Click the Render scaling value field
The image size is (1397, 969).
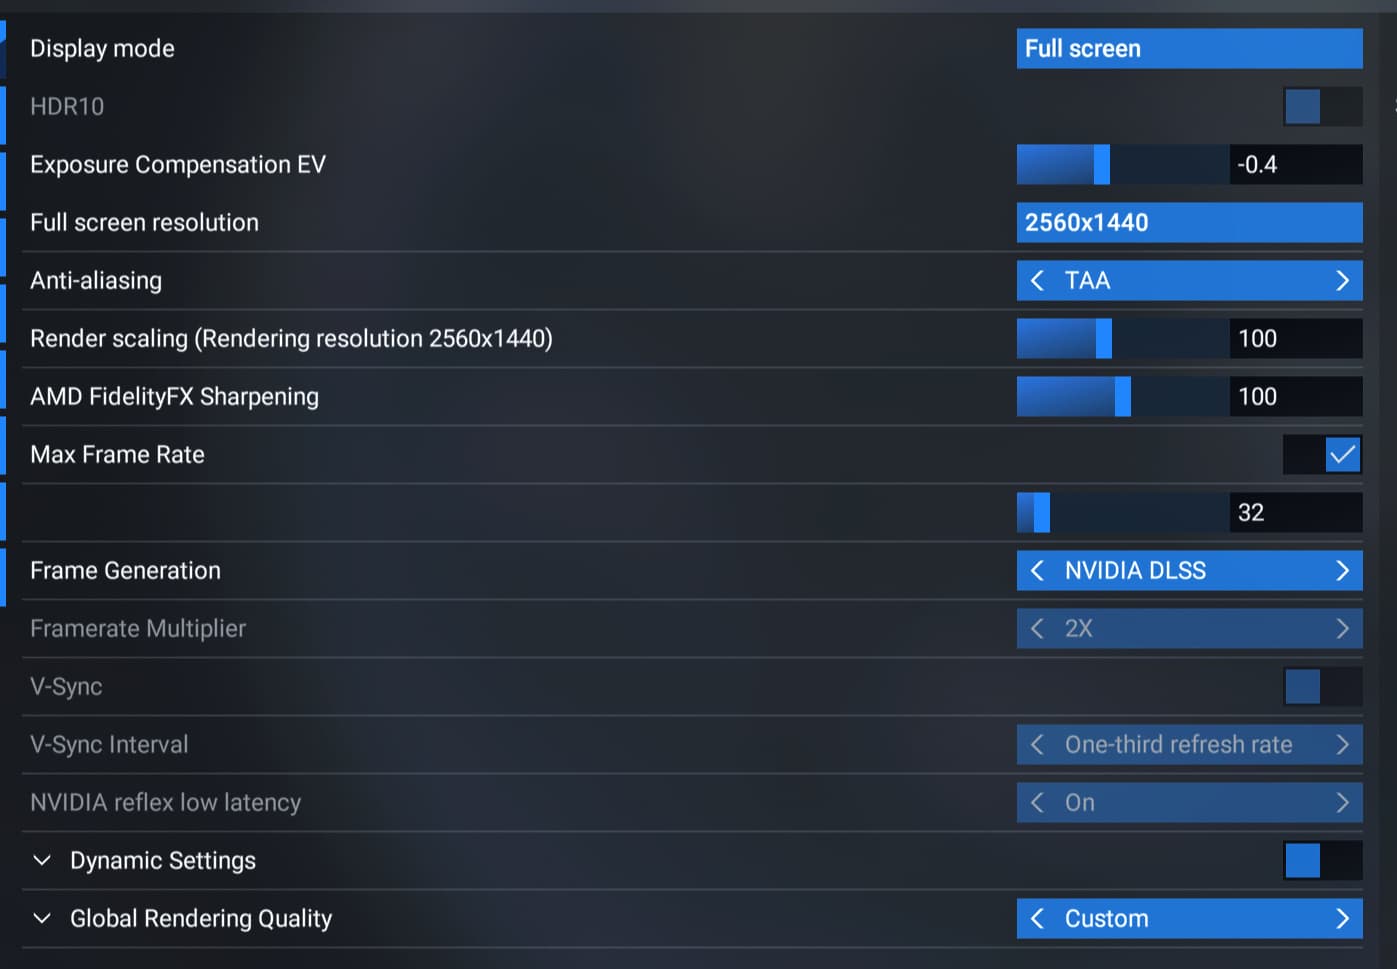[1296, 338]
